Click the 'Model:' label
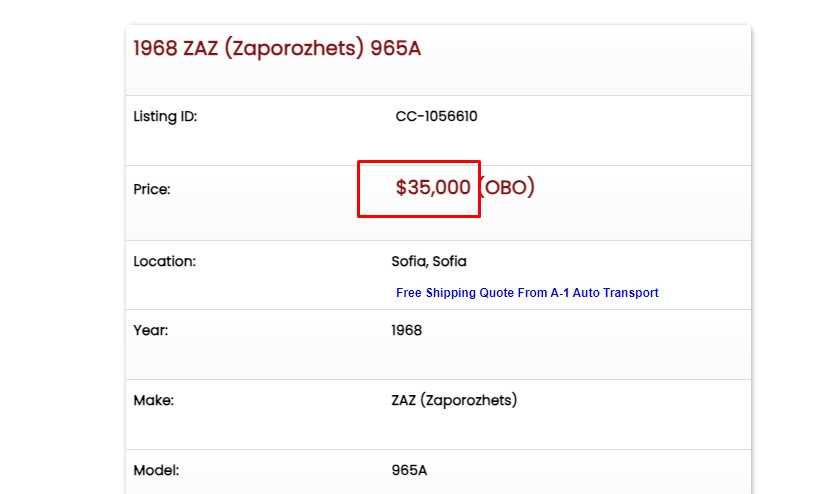The image size is (835, 494). 156,470
